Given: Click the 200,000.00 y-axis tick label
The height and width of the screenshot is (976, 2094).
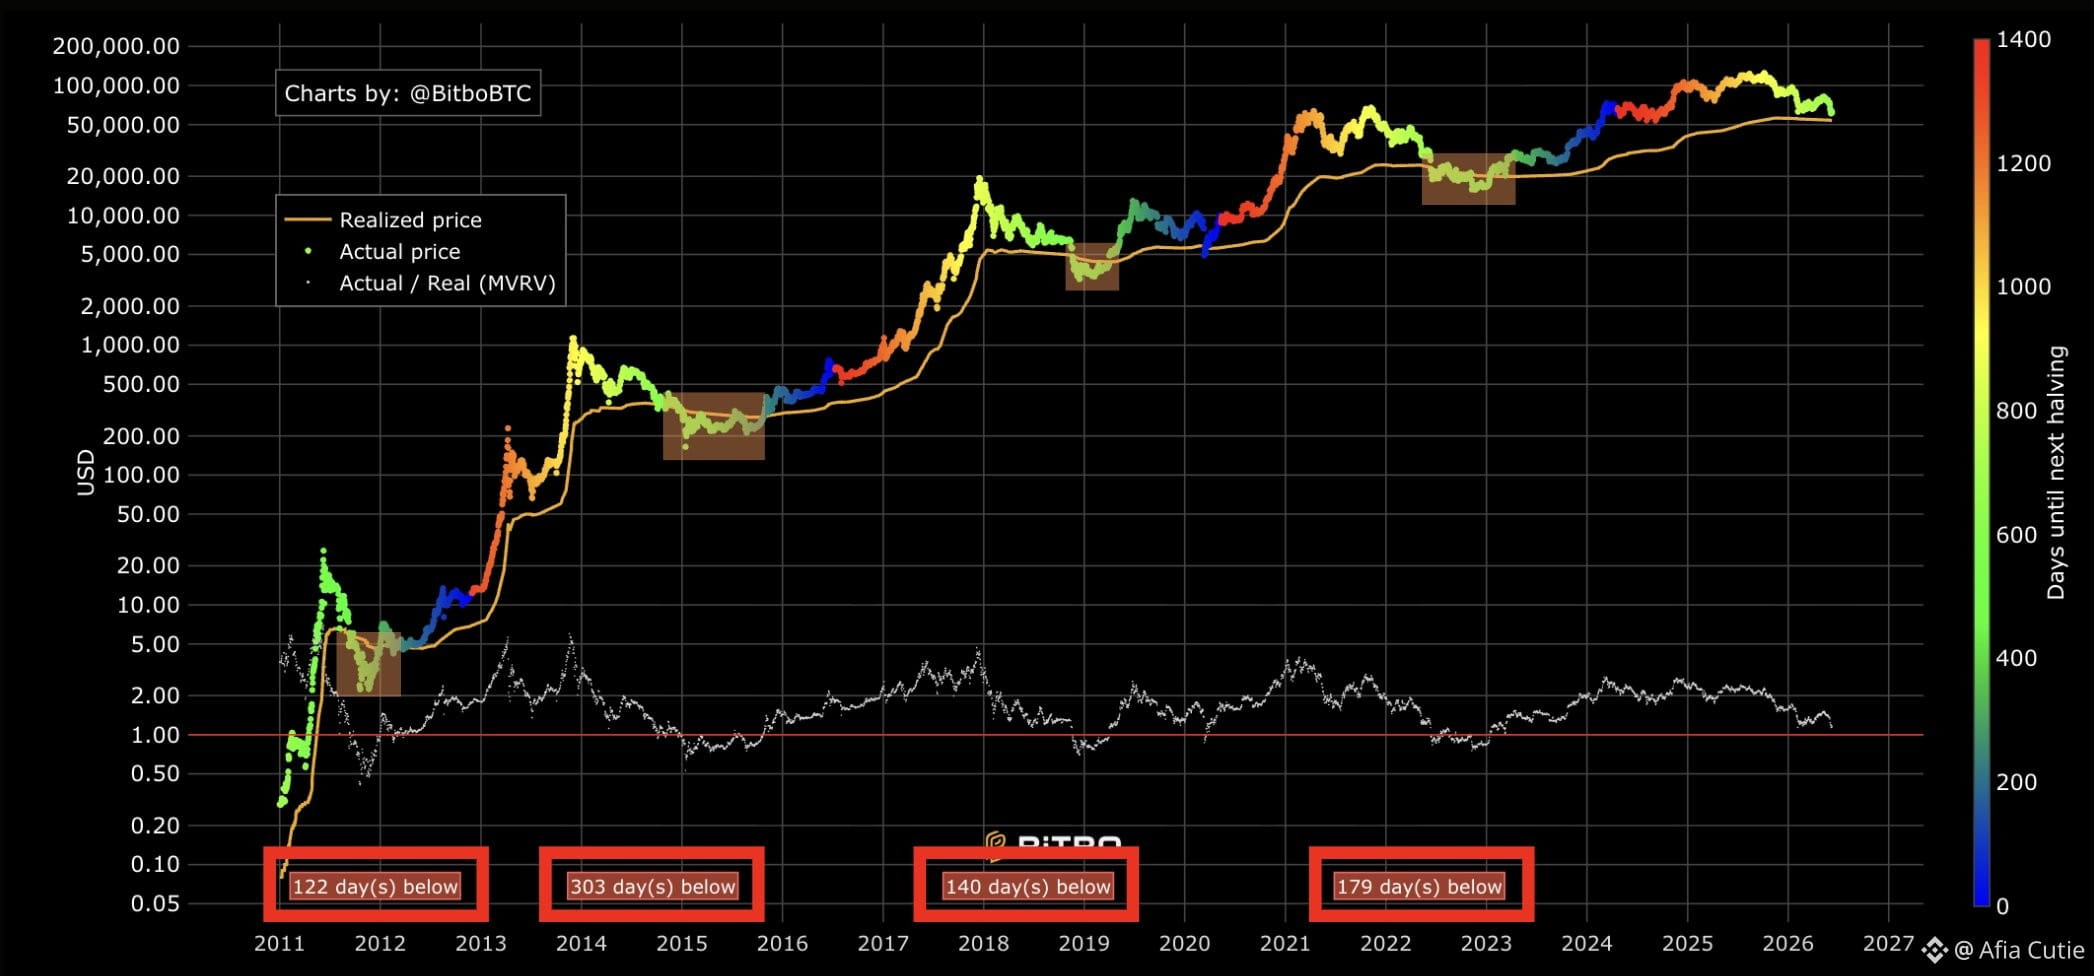Looking at the screenshot, I should [116, 46].
